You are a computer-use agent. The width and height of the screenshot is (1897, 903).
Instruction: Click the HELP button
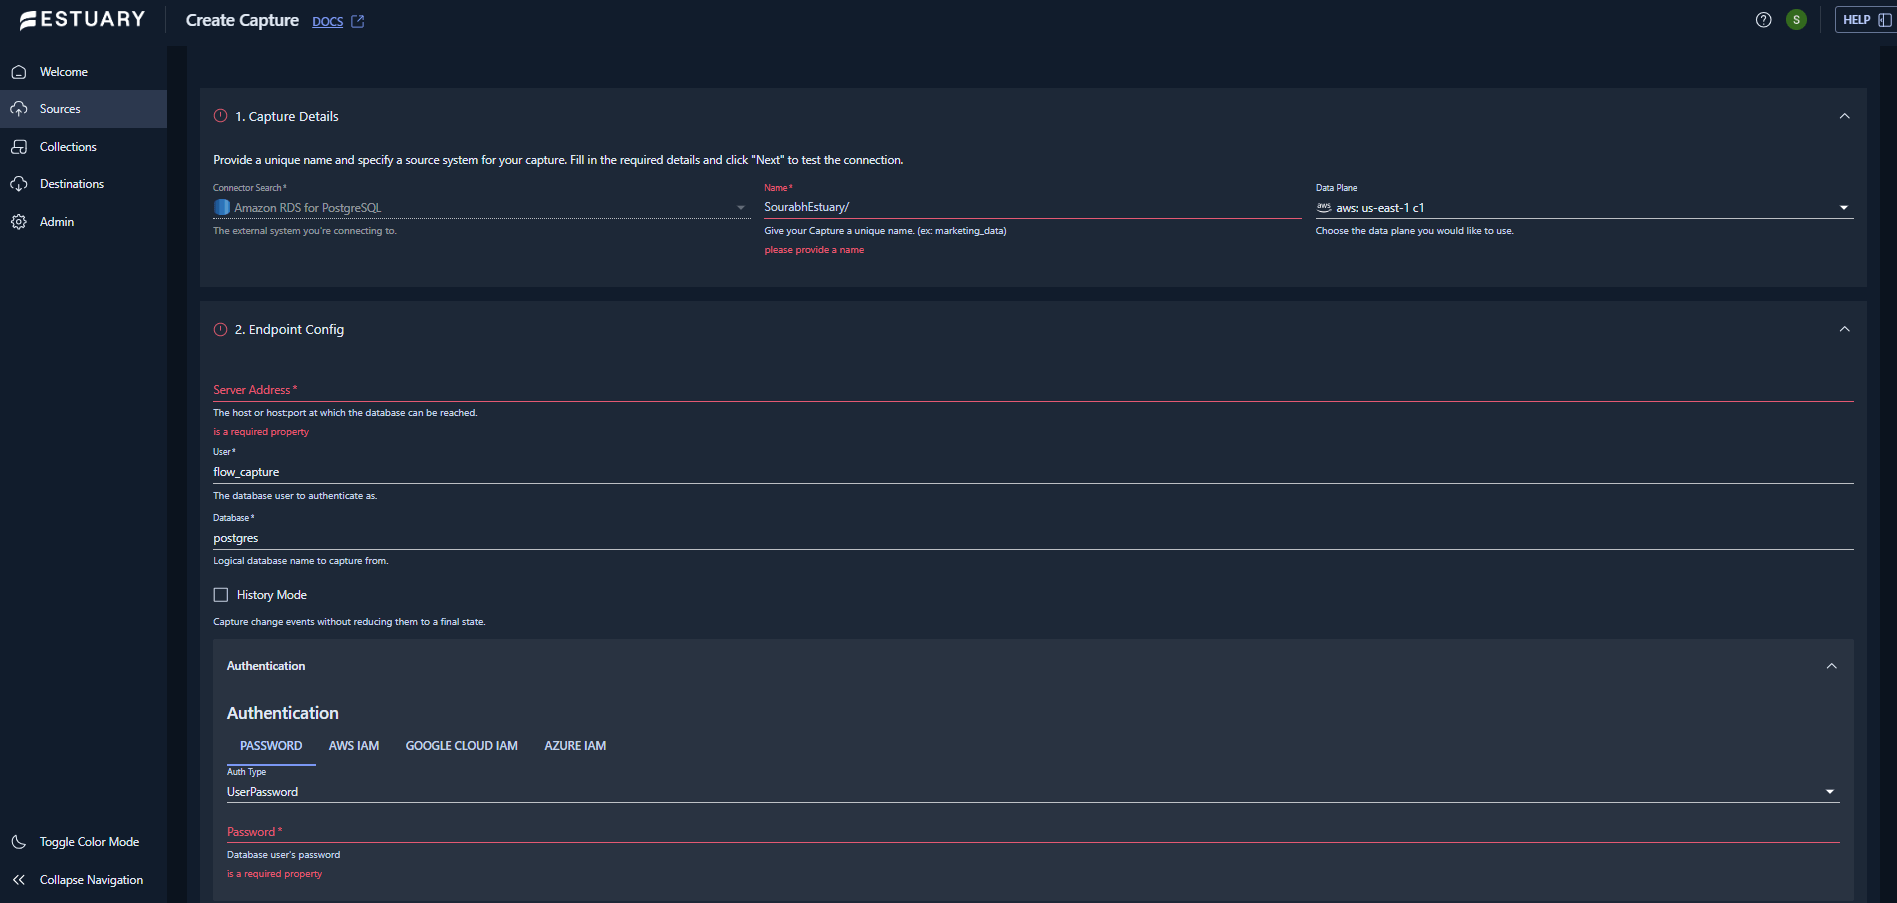tap(1864, 20)
